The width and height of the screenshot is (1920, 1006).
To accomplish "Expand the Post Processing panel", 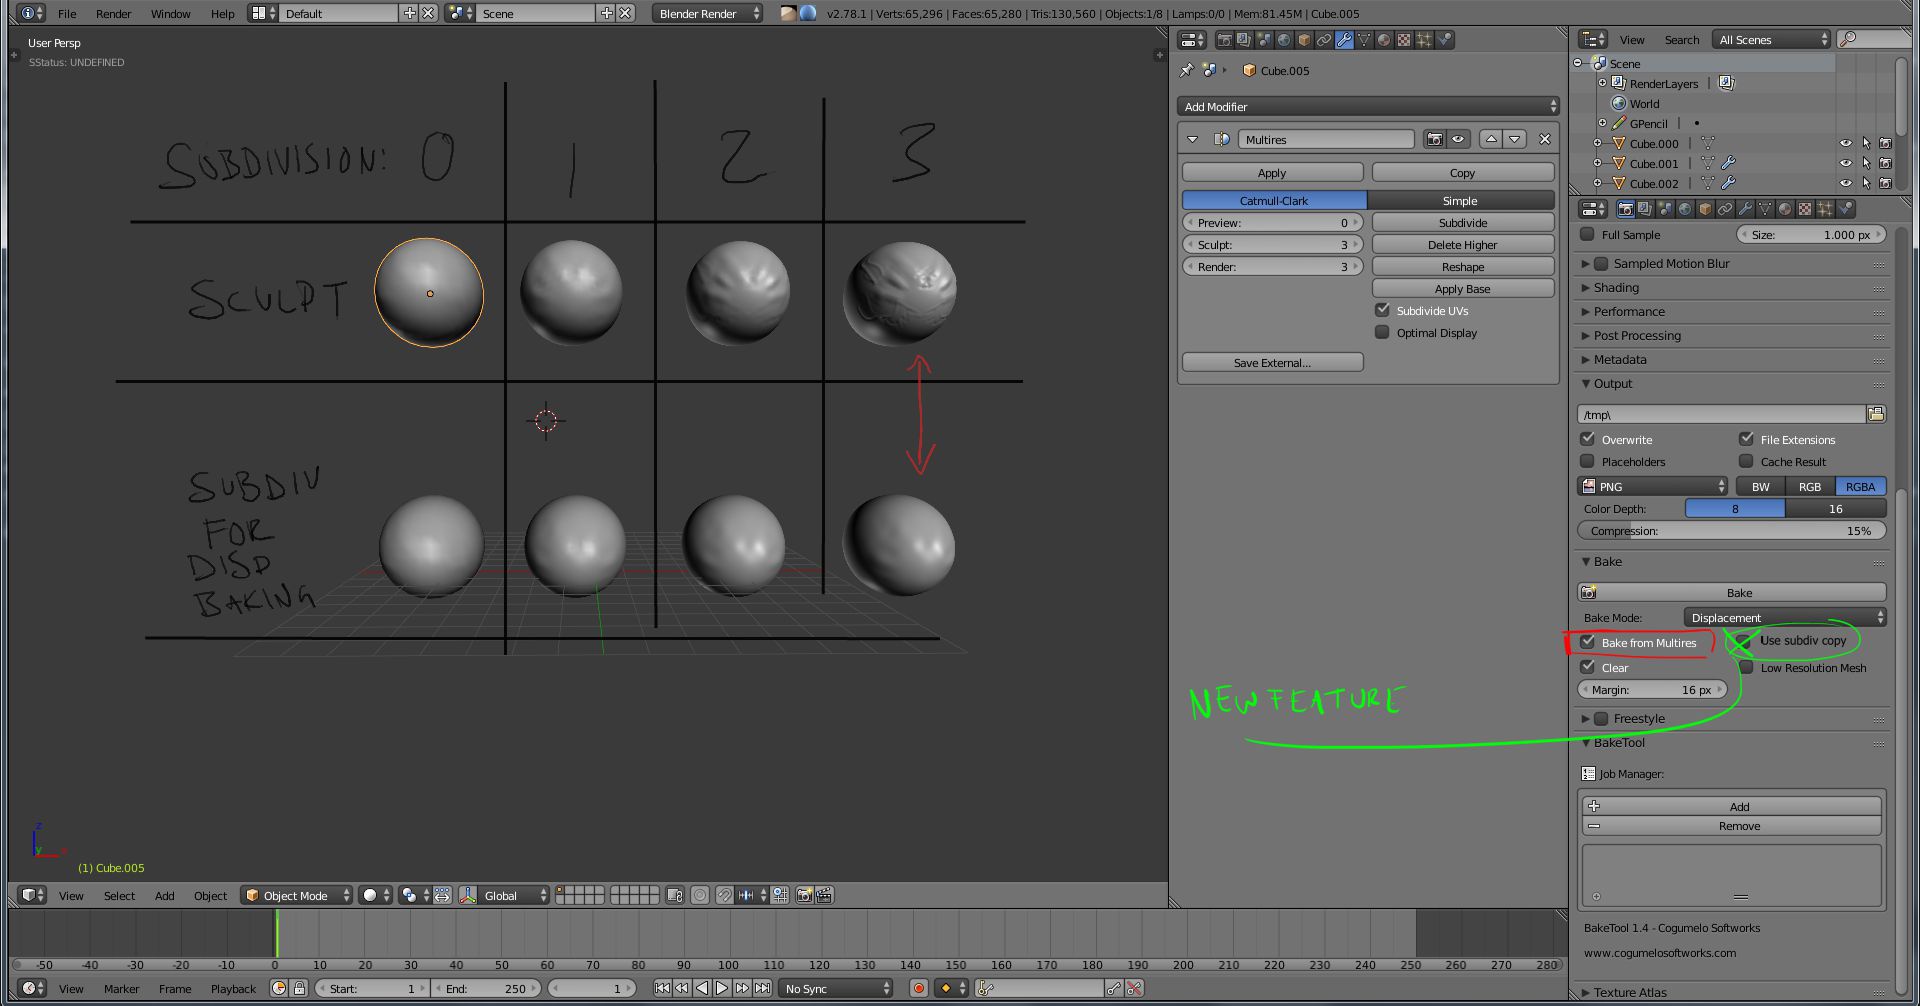I will click(1637, 336).
